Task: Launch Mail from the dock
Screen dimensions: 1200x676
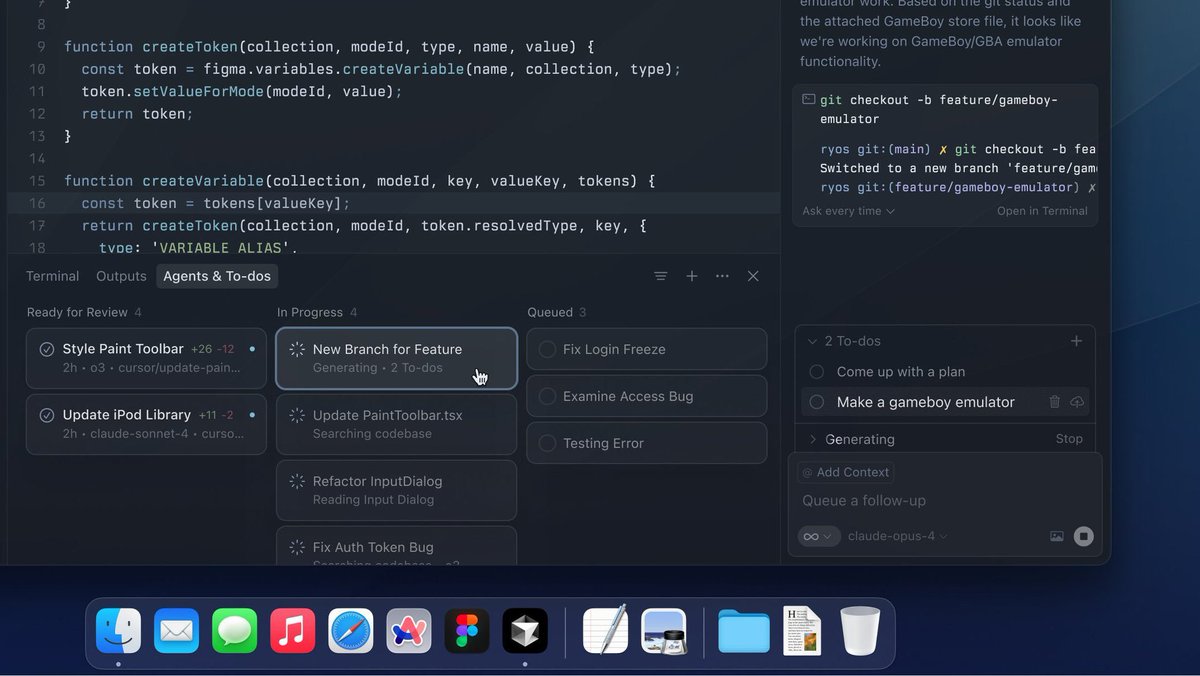Action: 176,631
